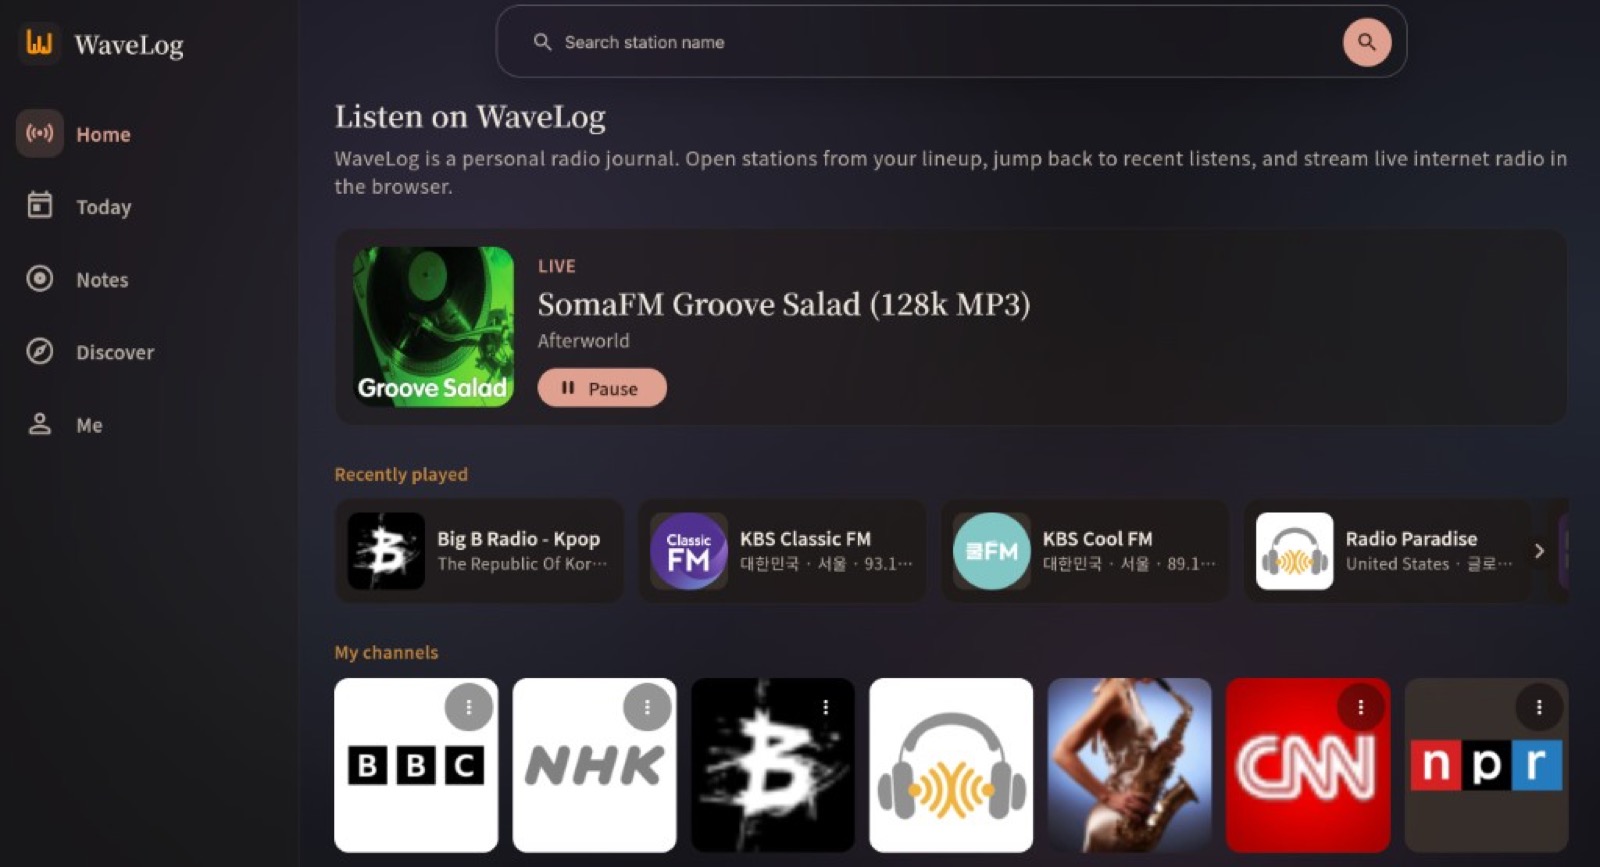
Task: Click the Big B Radio logo in Recently played
Action: click(x=386, y=551)
